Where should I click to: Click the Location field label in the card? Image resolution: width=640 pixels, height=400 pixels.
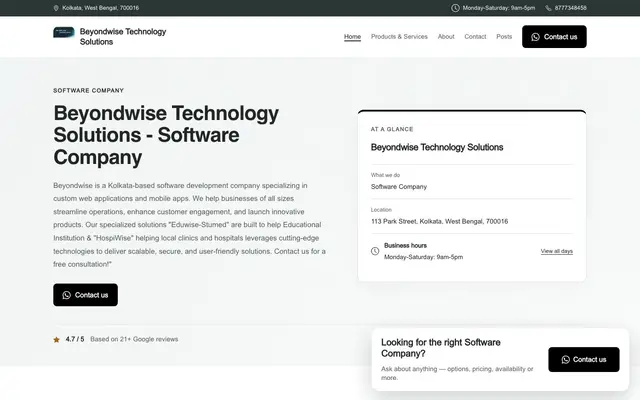click(x=381, y=210)
